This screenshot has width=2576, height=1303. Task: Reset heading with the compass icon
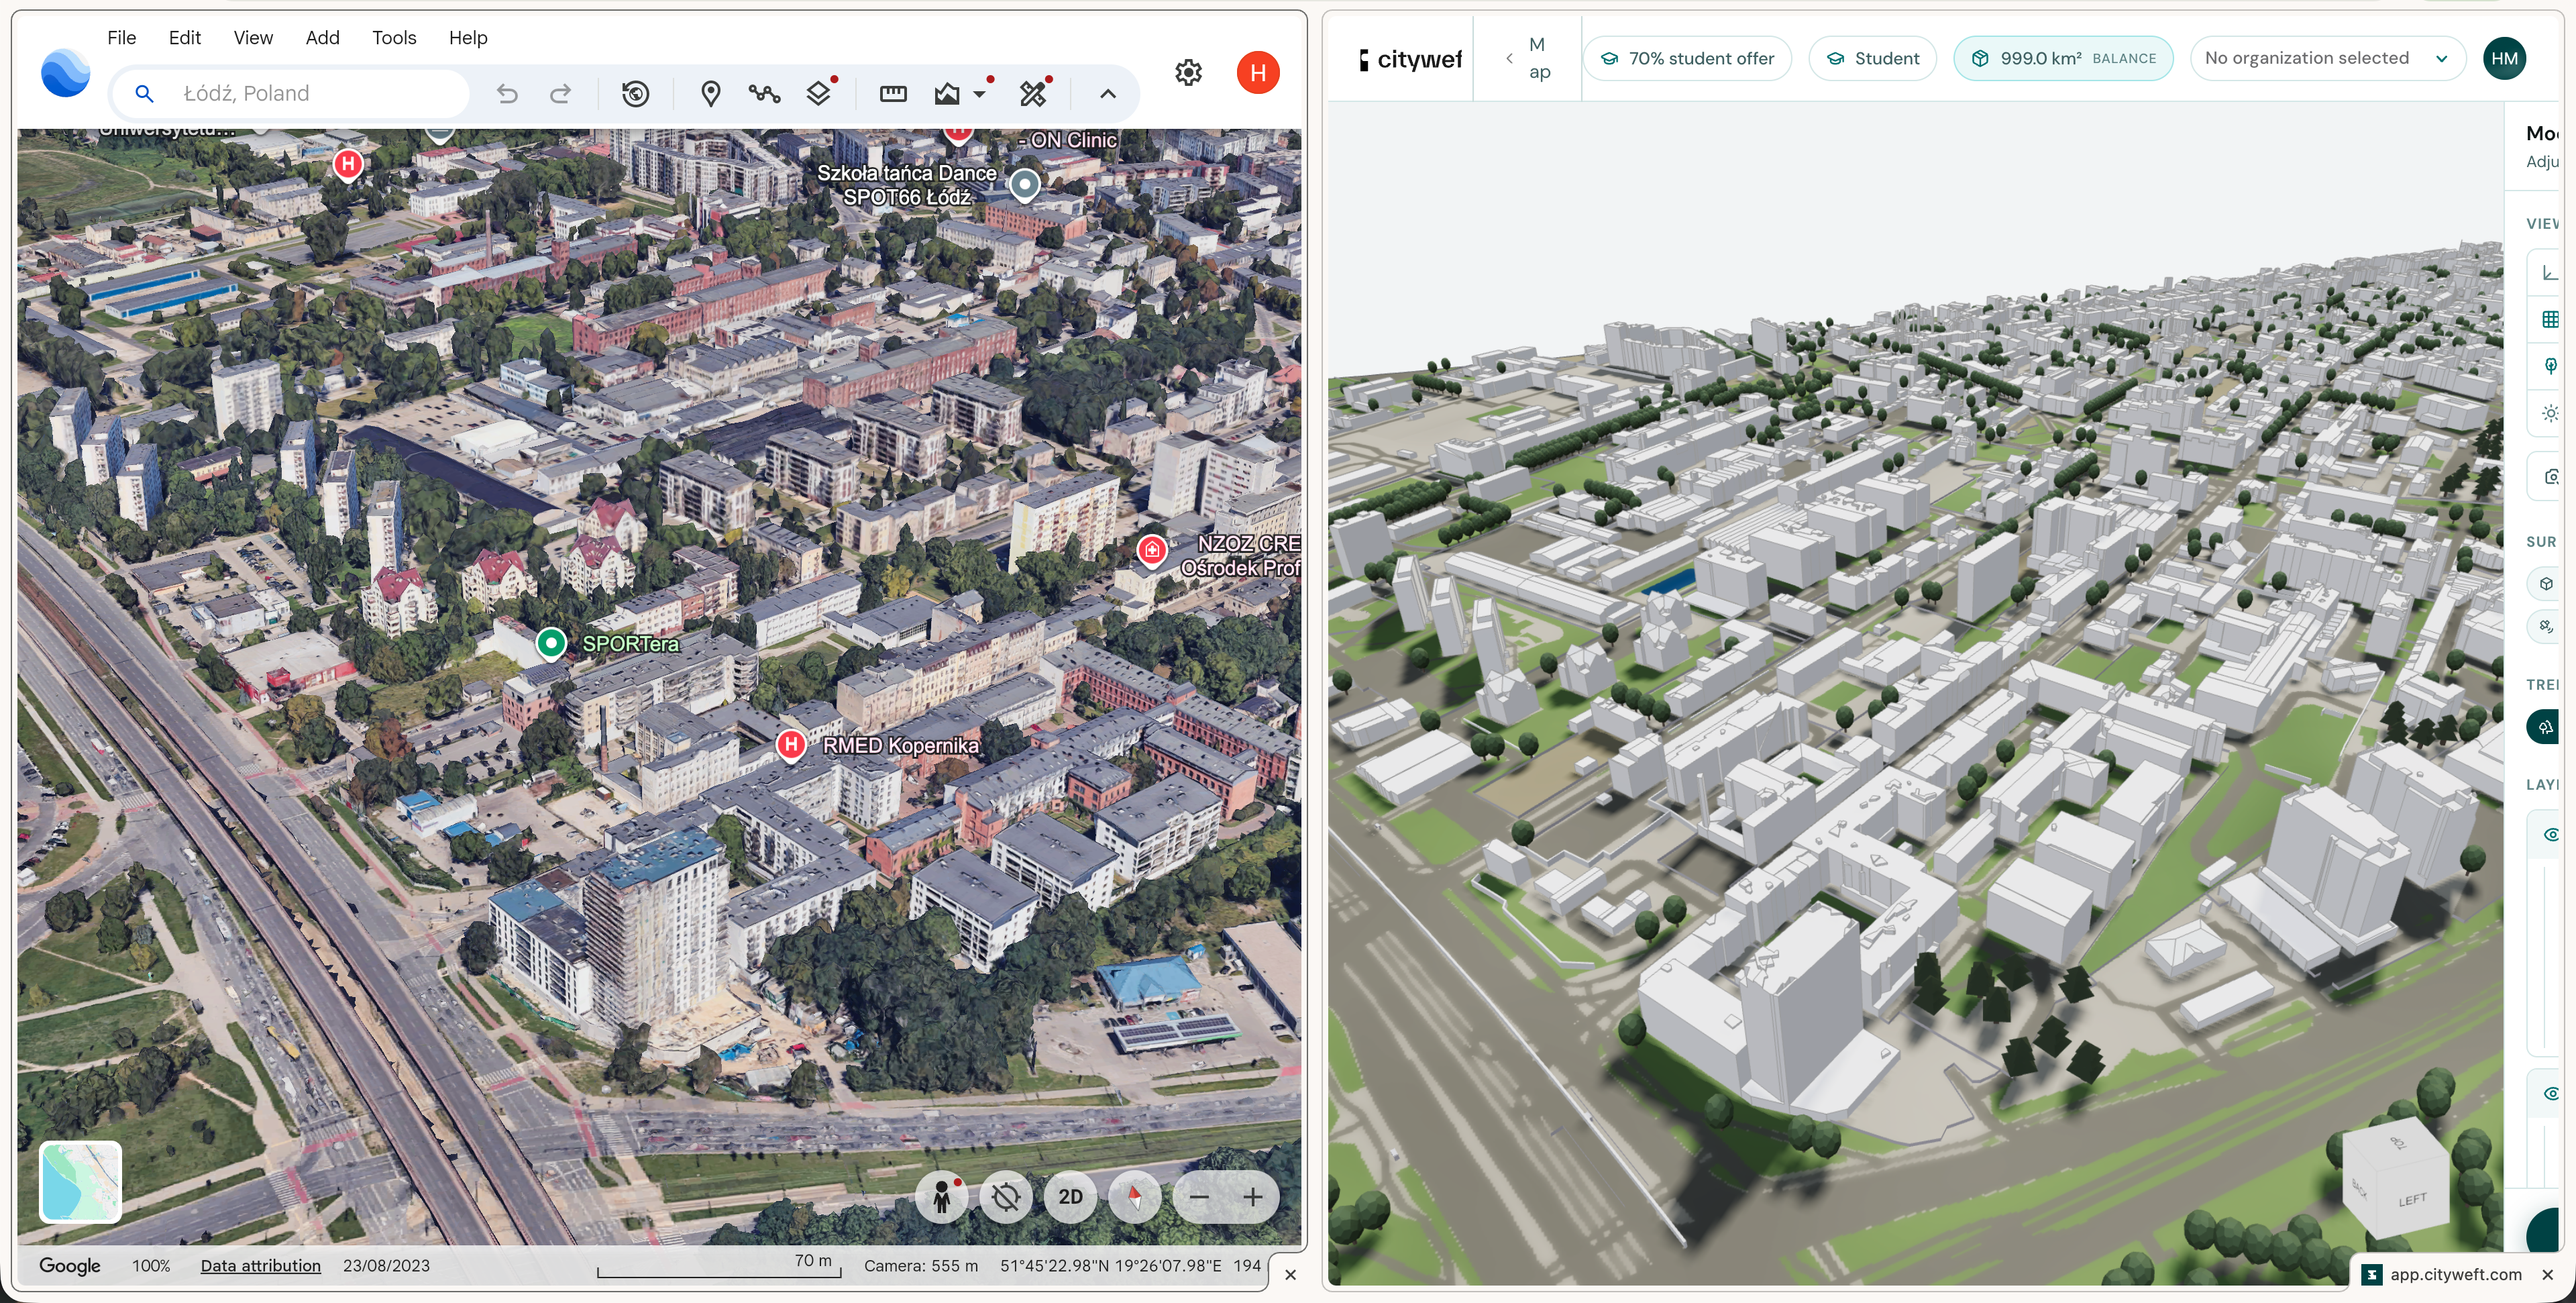1134,1197
